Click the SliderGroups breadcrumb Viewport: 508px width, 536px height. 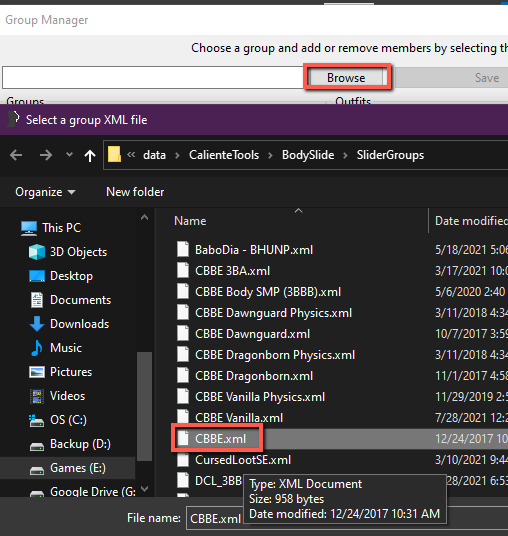point(390,155)
